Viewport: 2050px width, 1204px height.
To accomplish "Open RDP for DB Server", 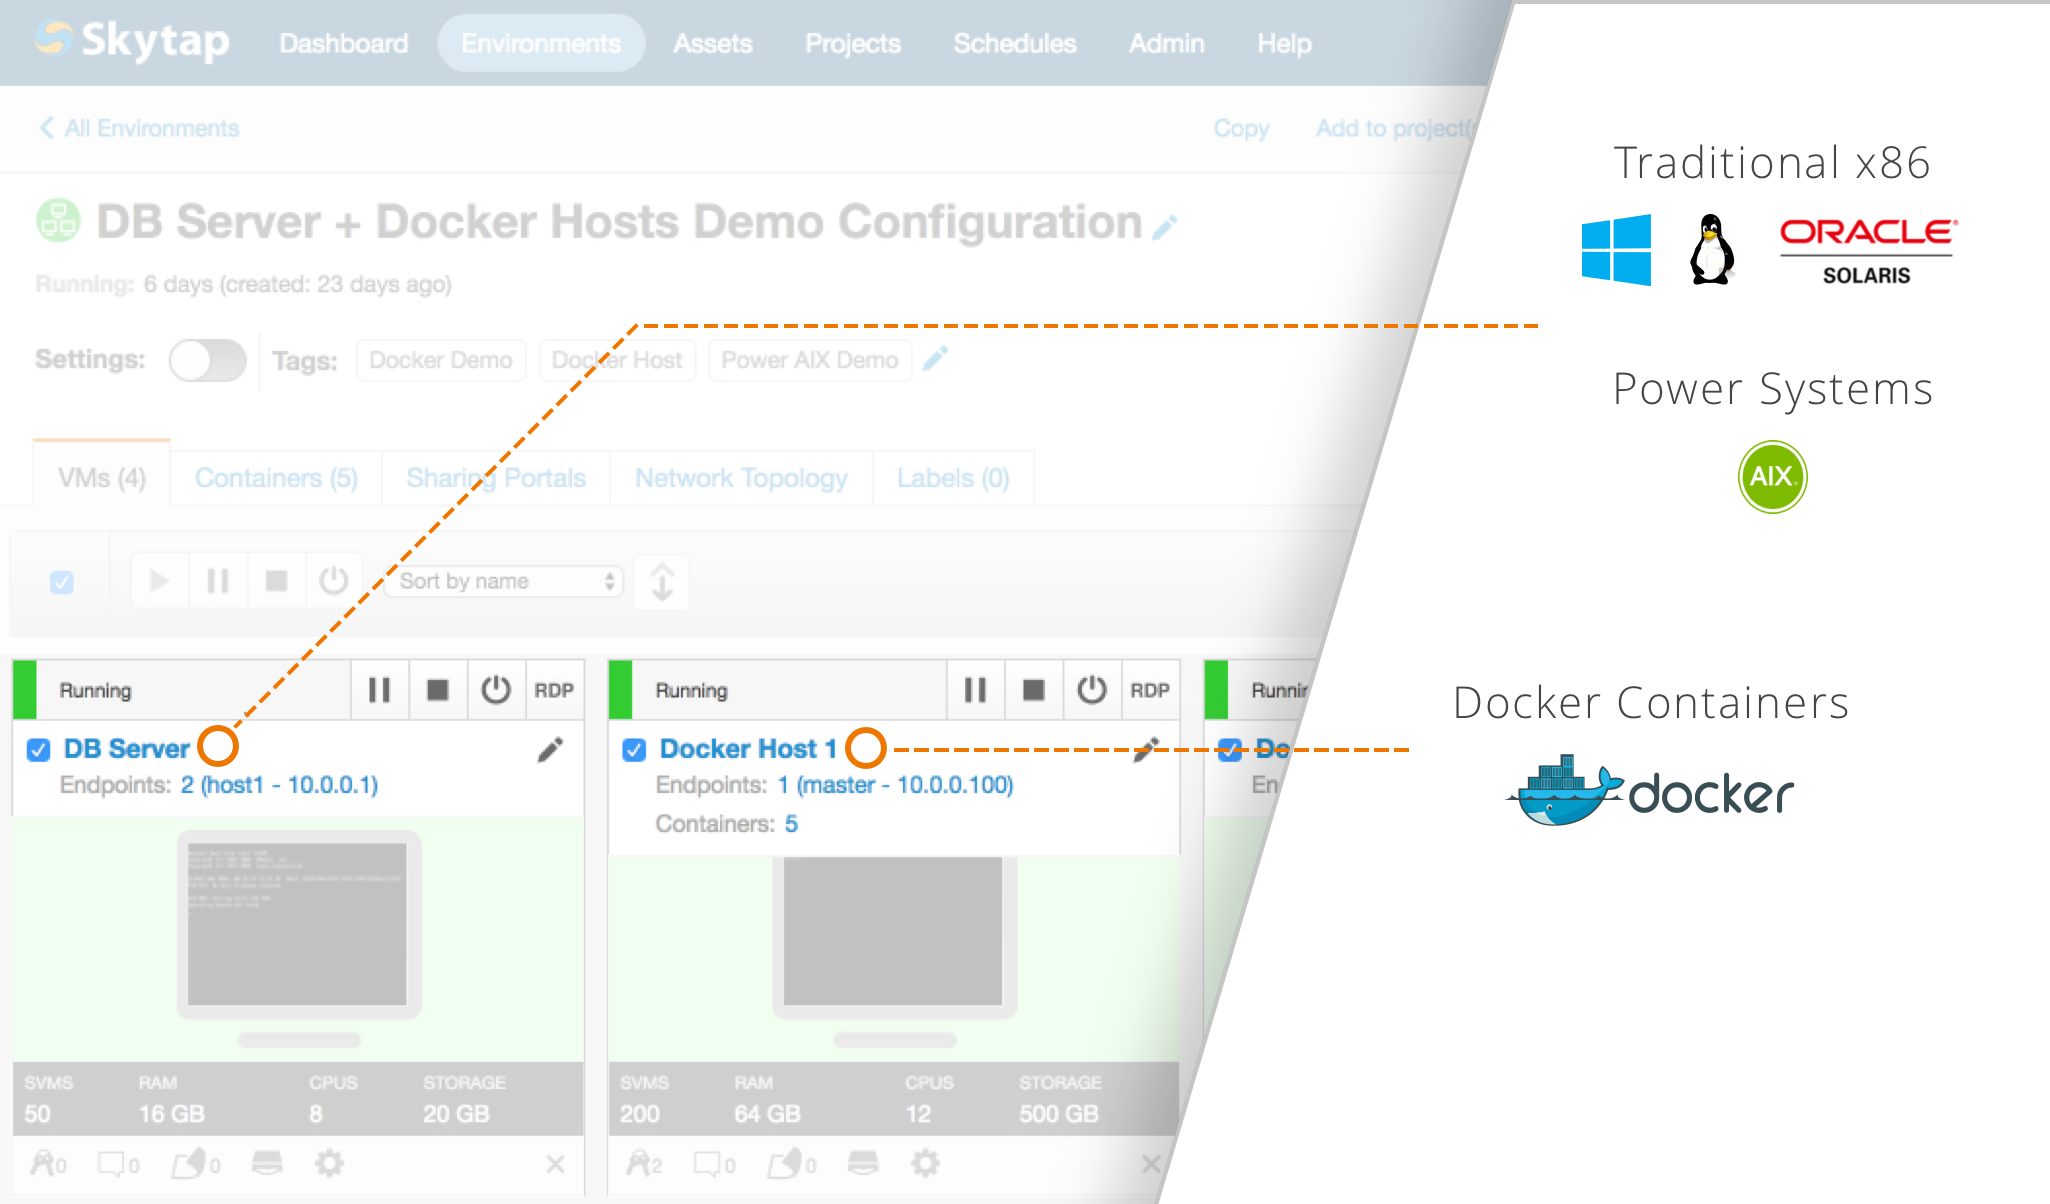I will [x=554, y=690].
